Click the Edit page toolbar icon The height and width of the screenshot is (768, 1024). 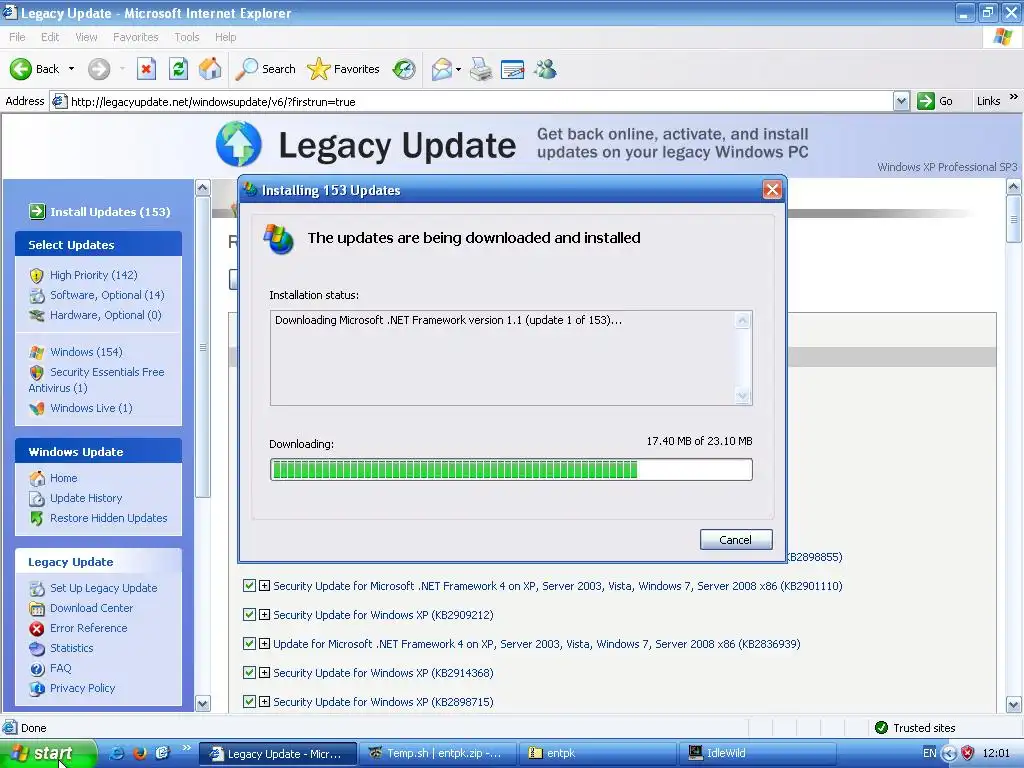(x=512, y=69)
